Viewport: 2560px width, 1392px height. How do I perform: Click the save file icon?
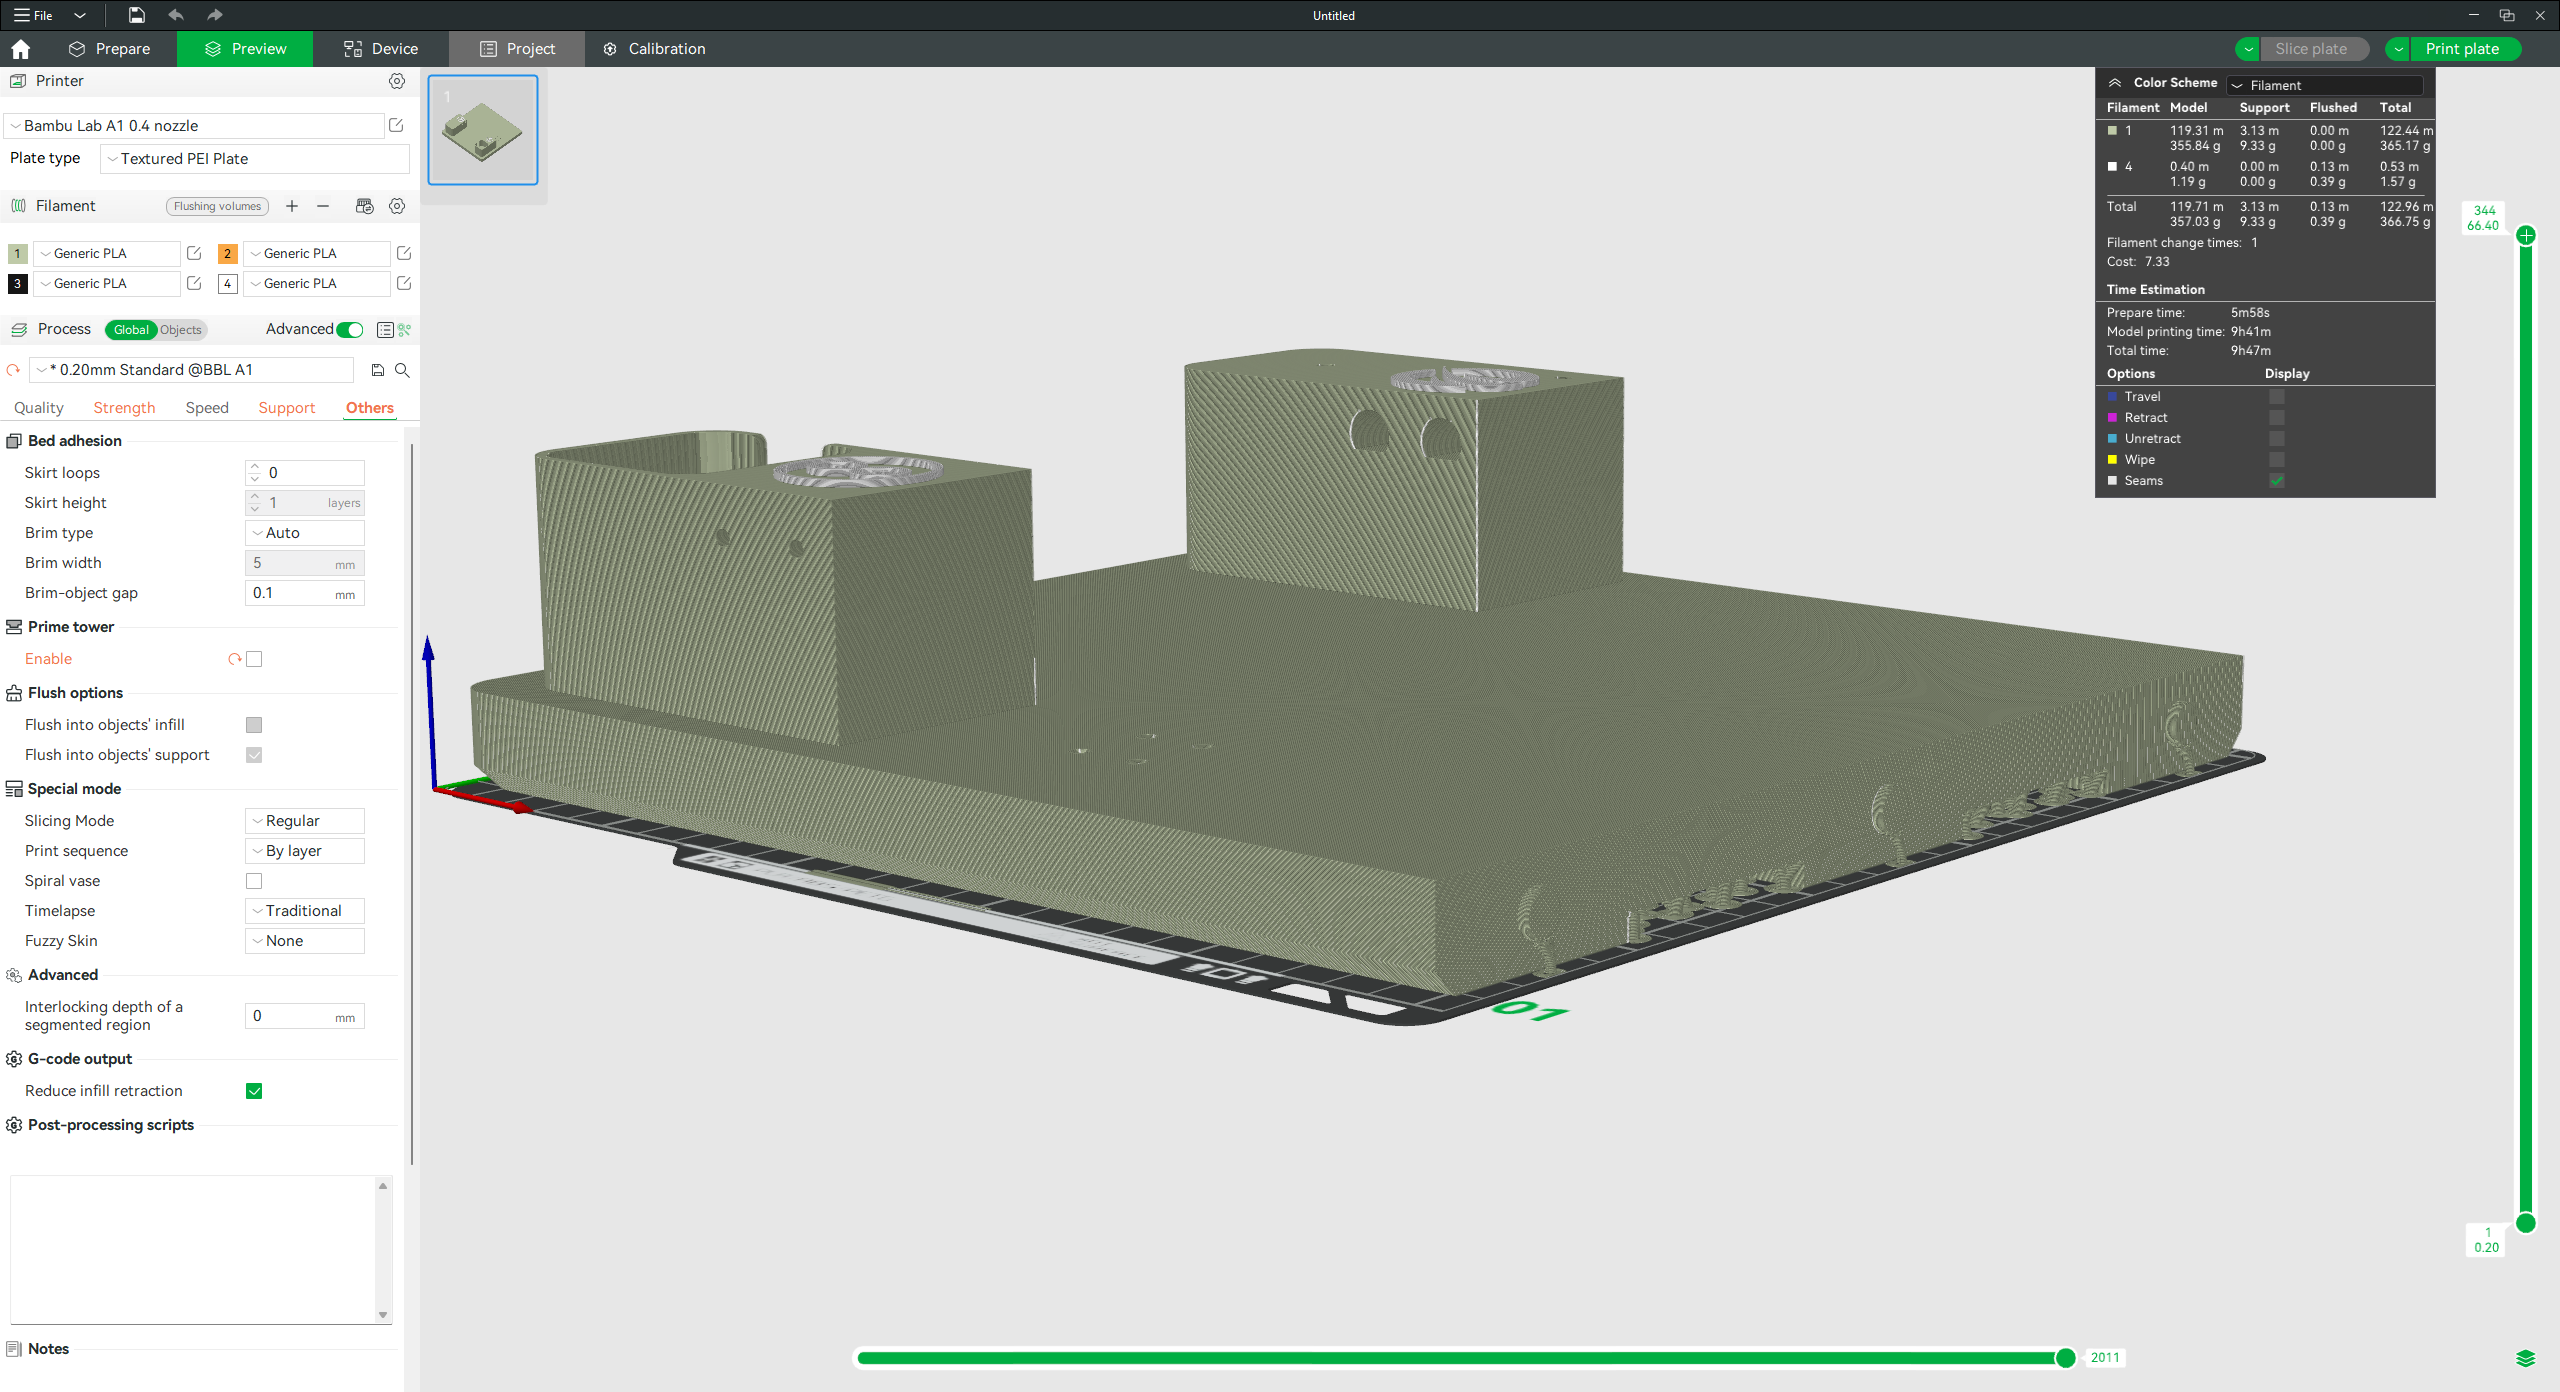pyautogui.click(x=136, y=15)
